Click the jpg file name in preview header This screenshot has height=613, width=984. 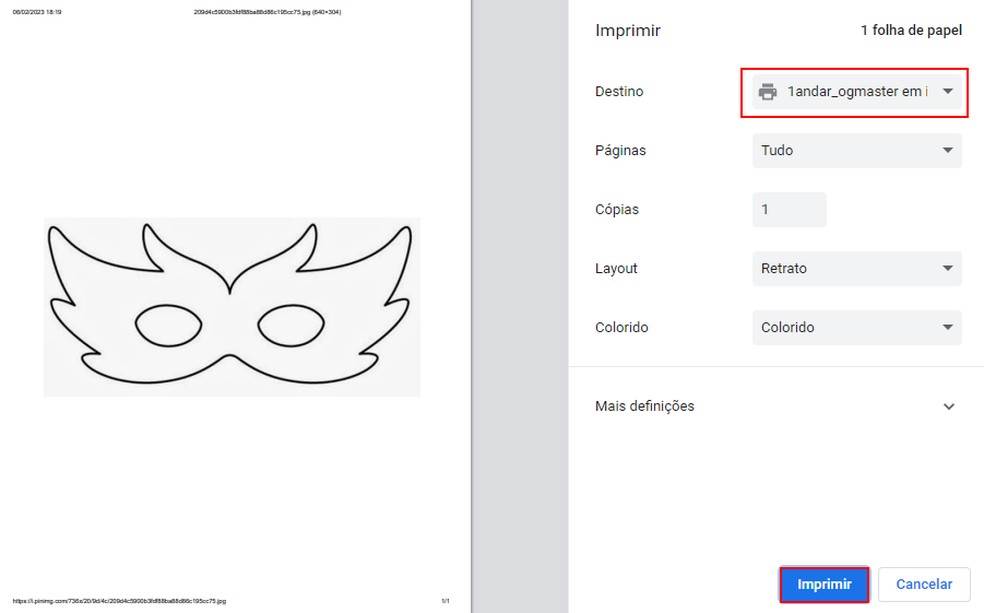coord(267,12)
